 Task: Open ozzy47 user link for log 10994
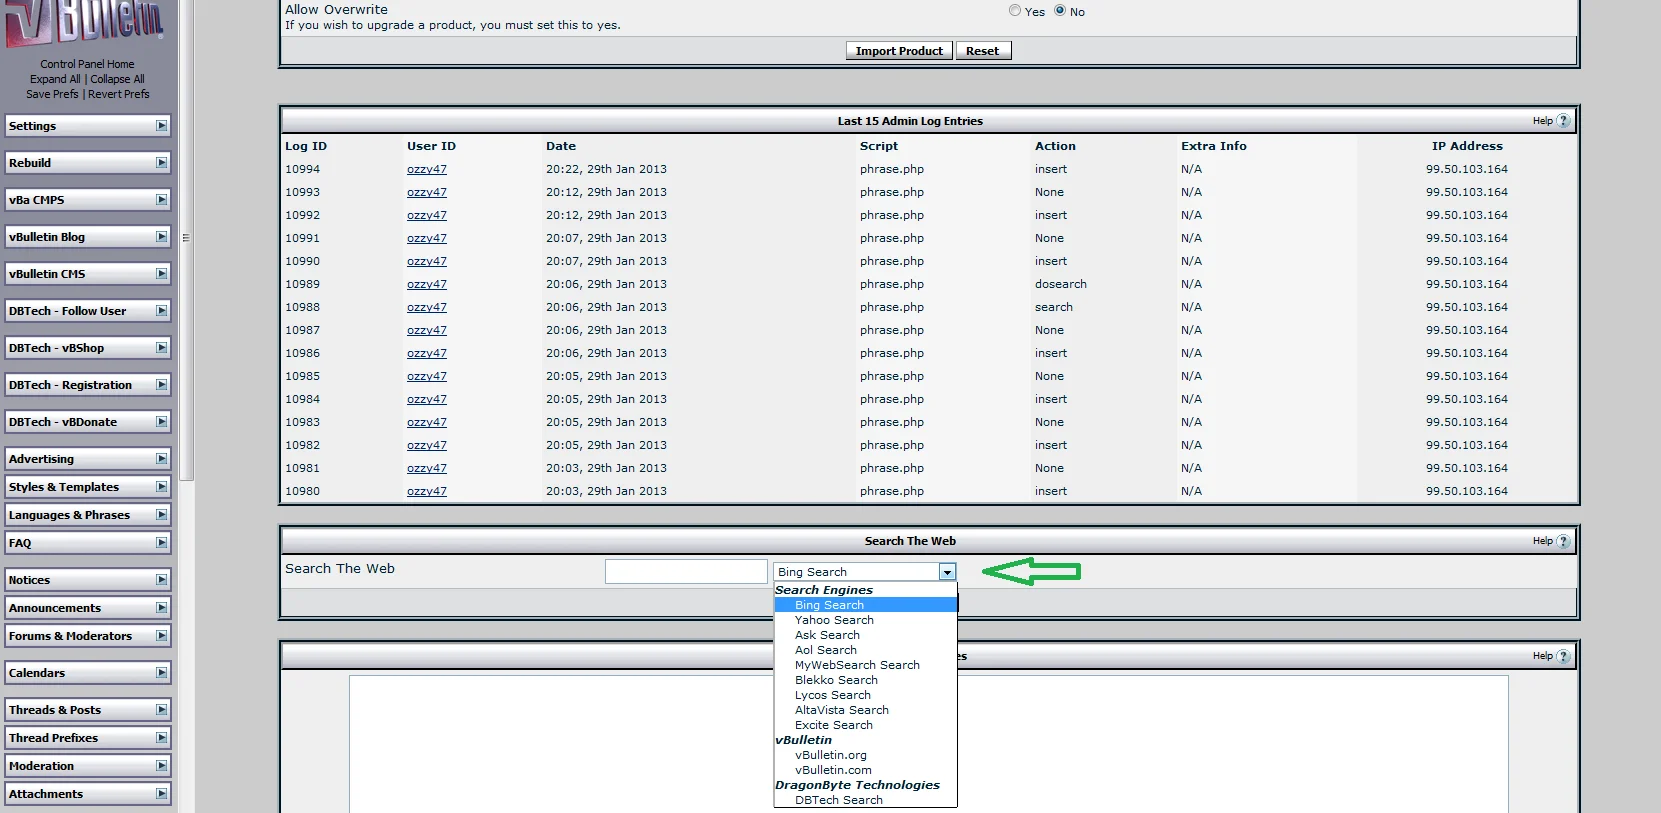[427, 169]
